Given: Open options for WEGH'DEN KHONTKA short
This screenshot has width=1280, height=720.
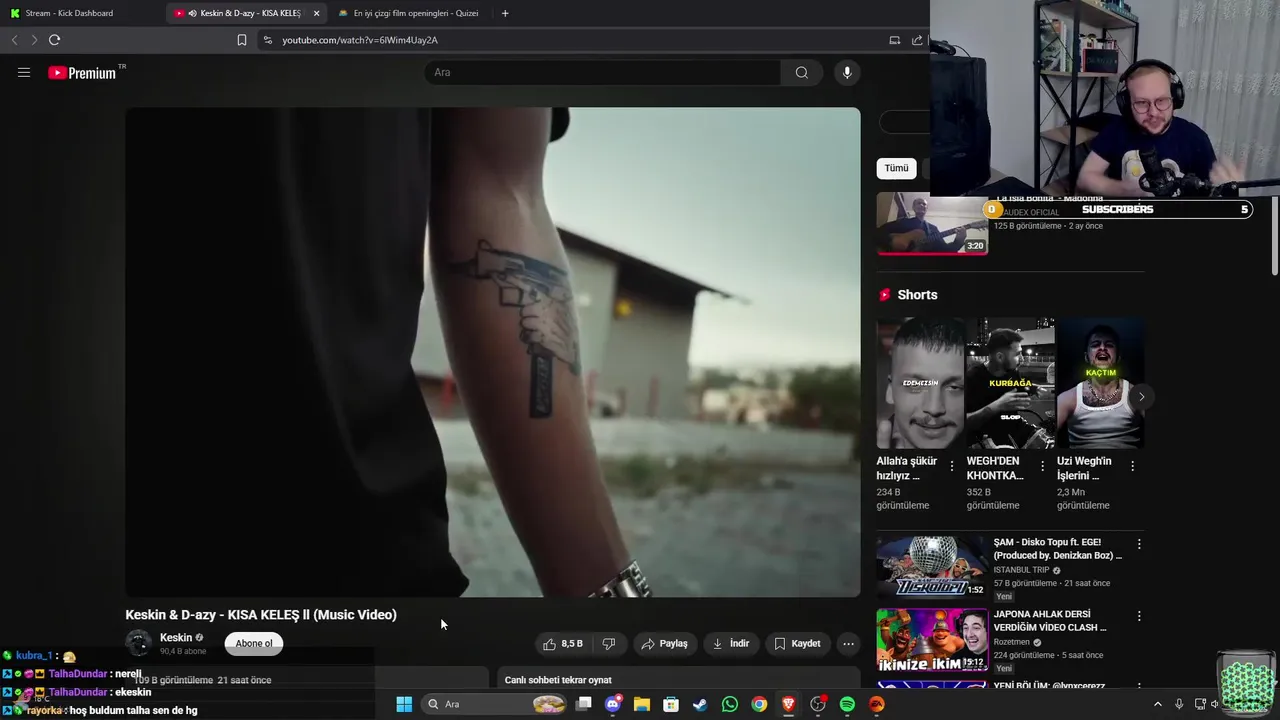Looking at the screenshot, I should (x=1042, y=466).
